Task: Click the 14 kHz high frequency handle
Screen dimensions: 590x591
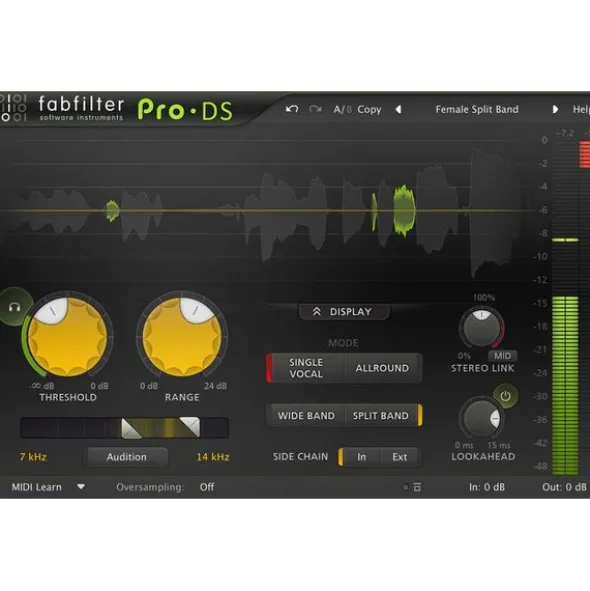Action: 190,426
